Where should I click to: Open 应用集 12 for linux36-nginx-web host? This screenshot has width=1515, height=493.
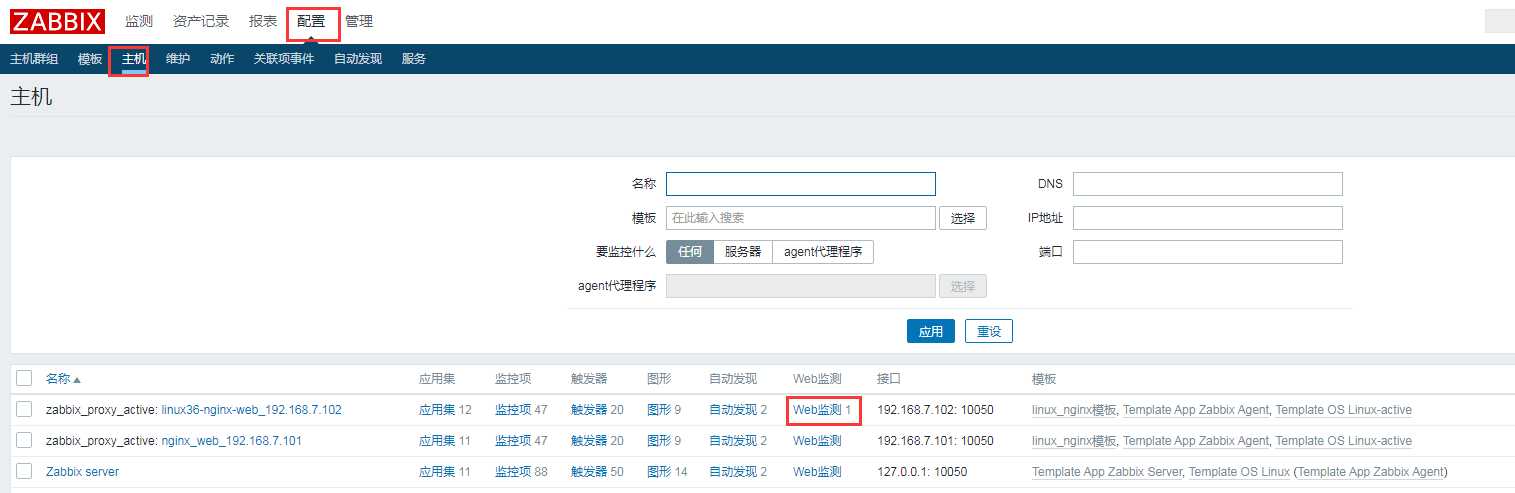click(437, 410)
